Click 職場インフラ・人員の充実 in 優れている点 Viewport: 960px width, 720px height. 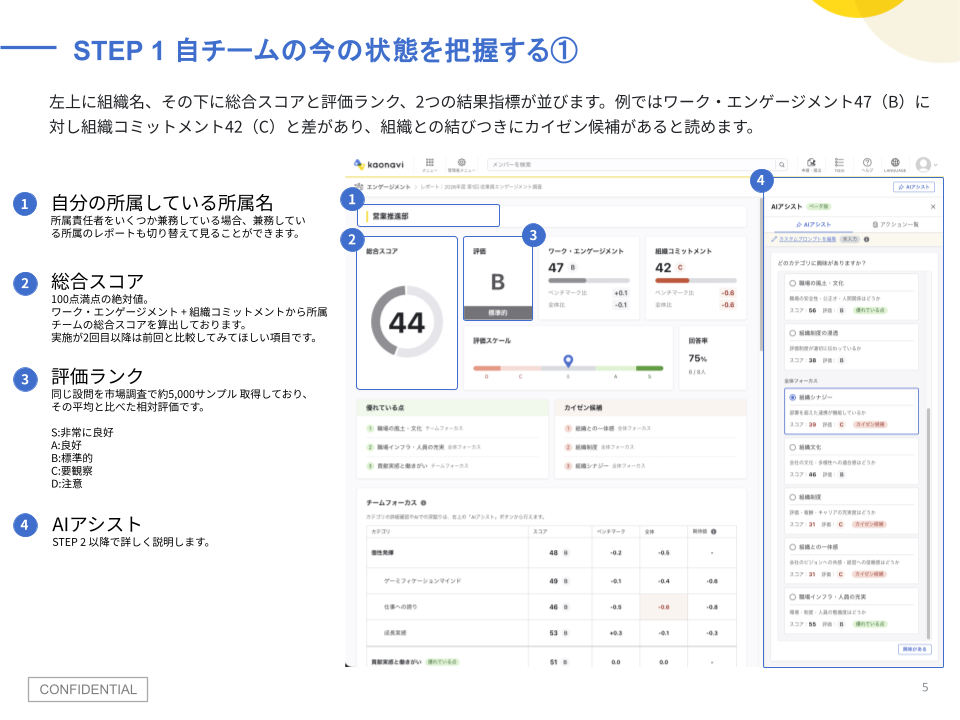(410, 448)
